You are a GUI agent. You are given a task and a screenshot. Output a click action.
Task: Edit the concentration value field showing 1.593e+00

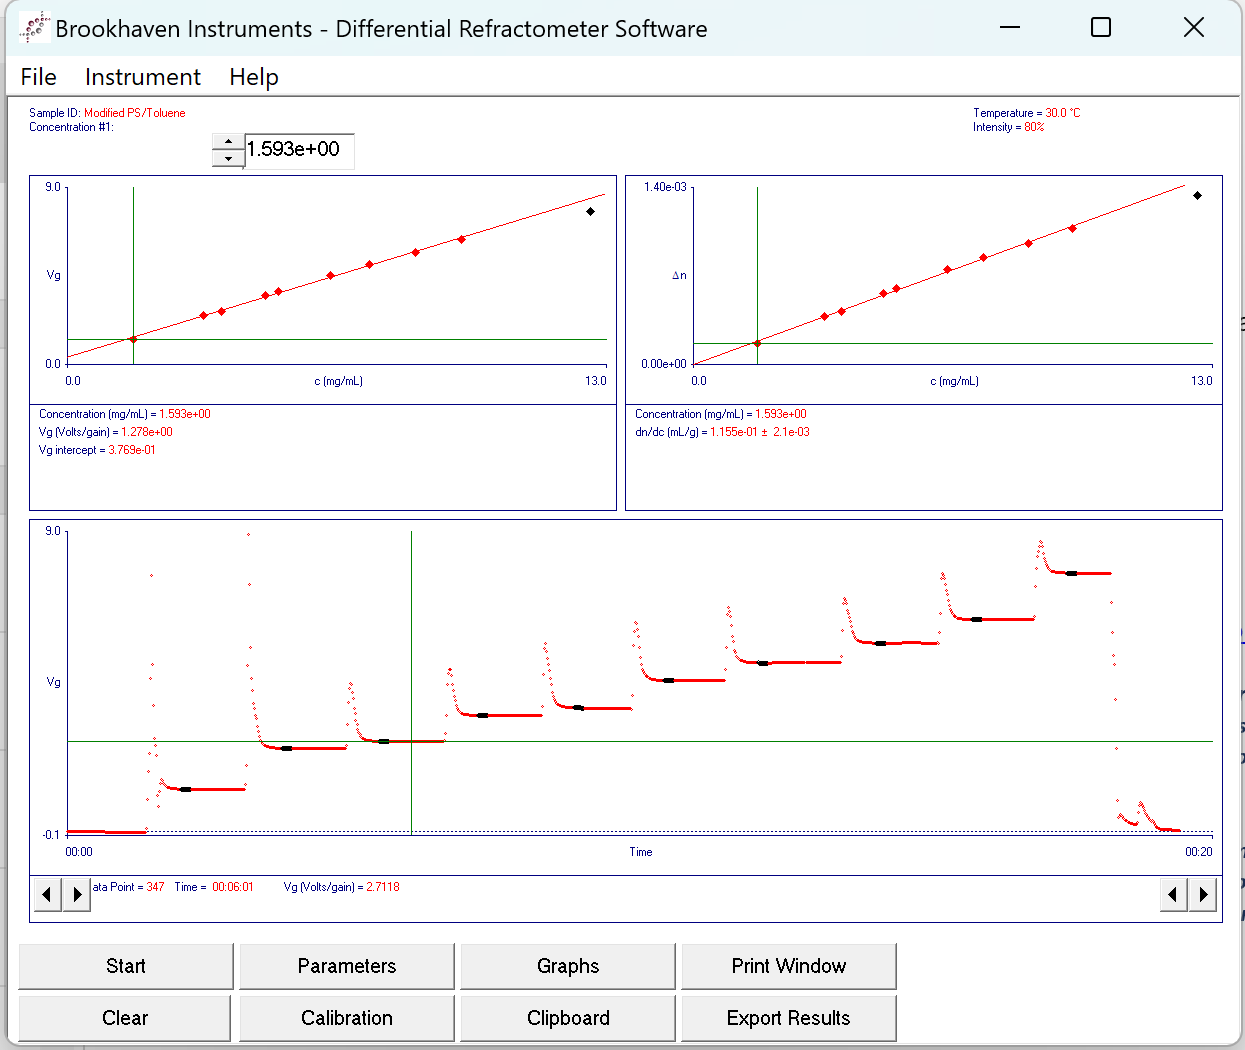pyautogui.click(x=299, y=150)
